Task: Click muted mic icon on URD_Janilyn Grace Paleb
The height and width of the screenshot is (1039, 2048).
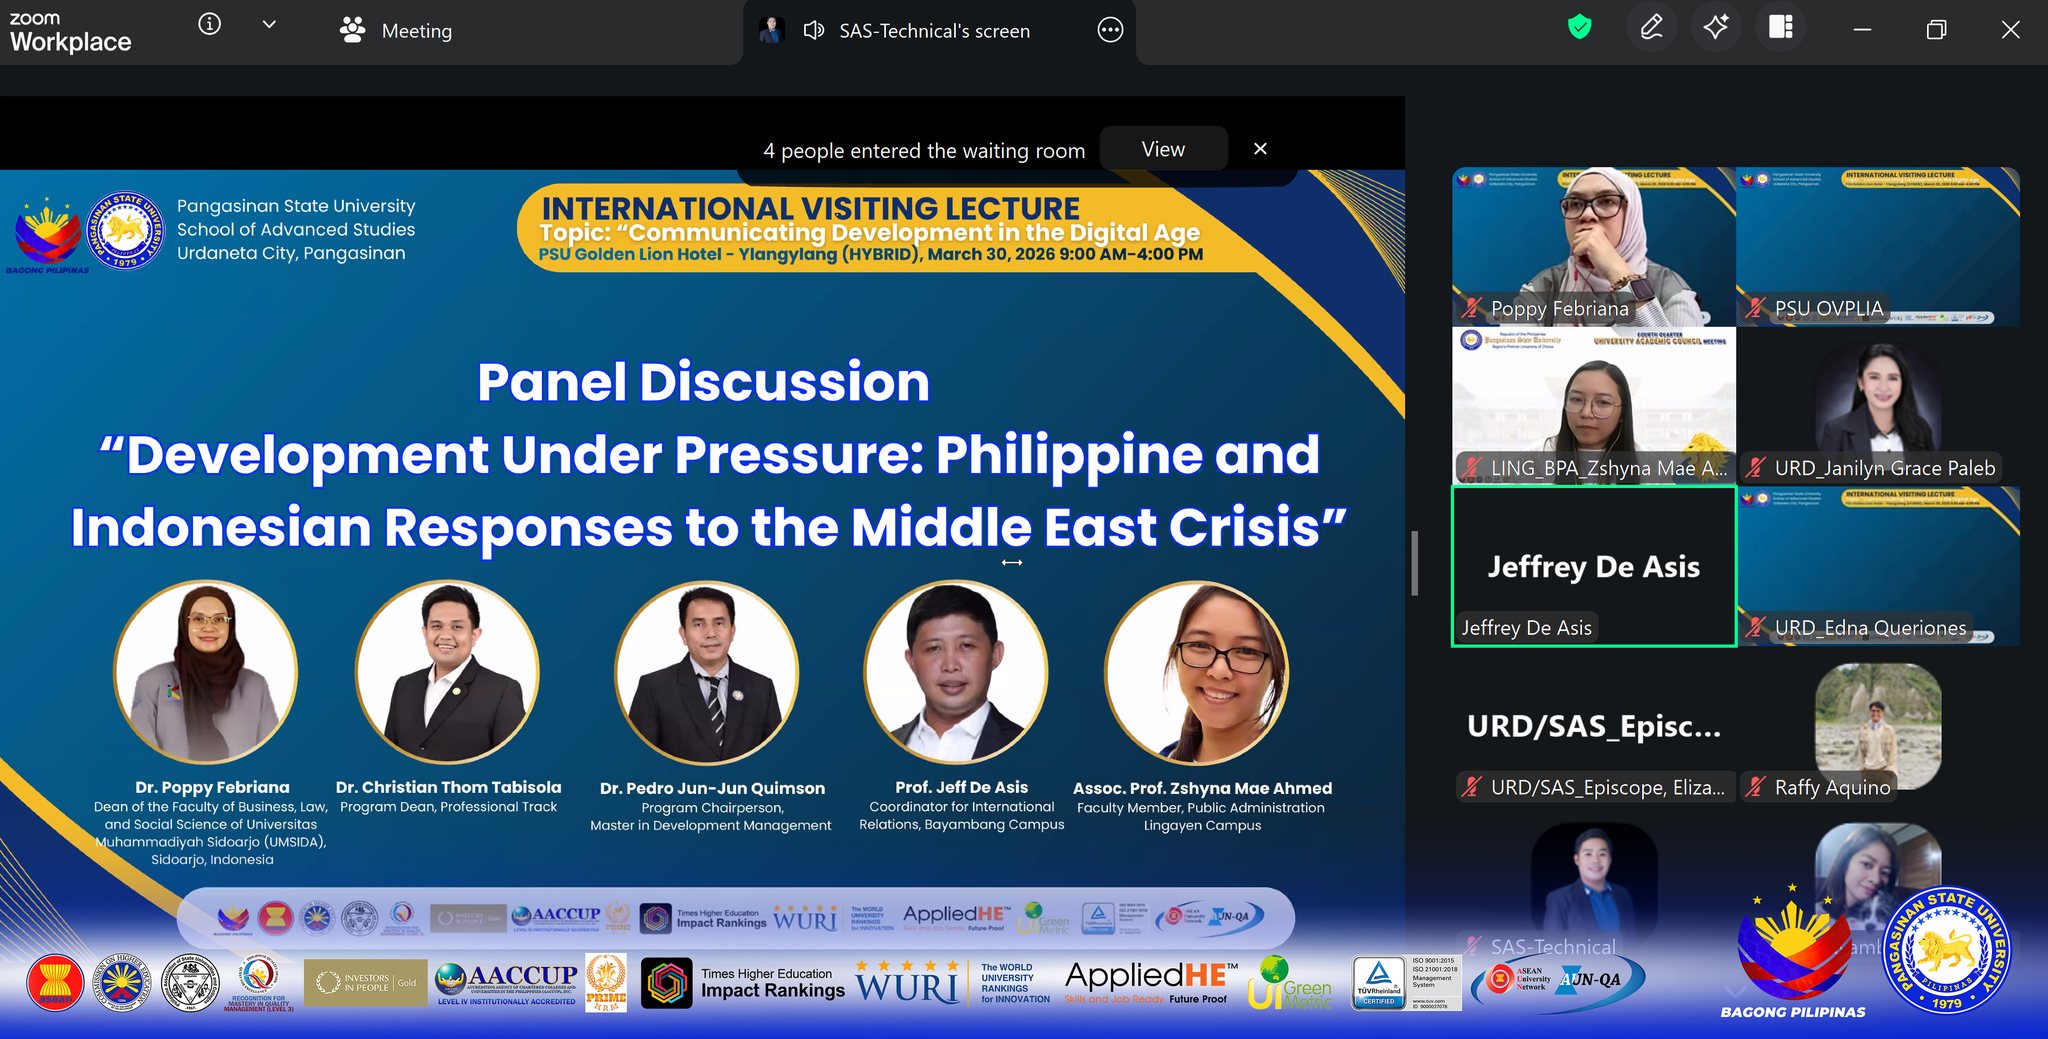Action: point(1755,468)
